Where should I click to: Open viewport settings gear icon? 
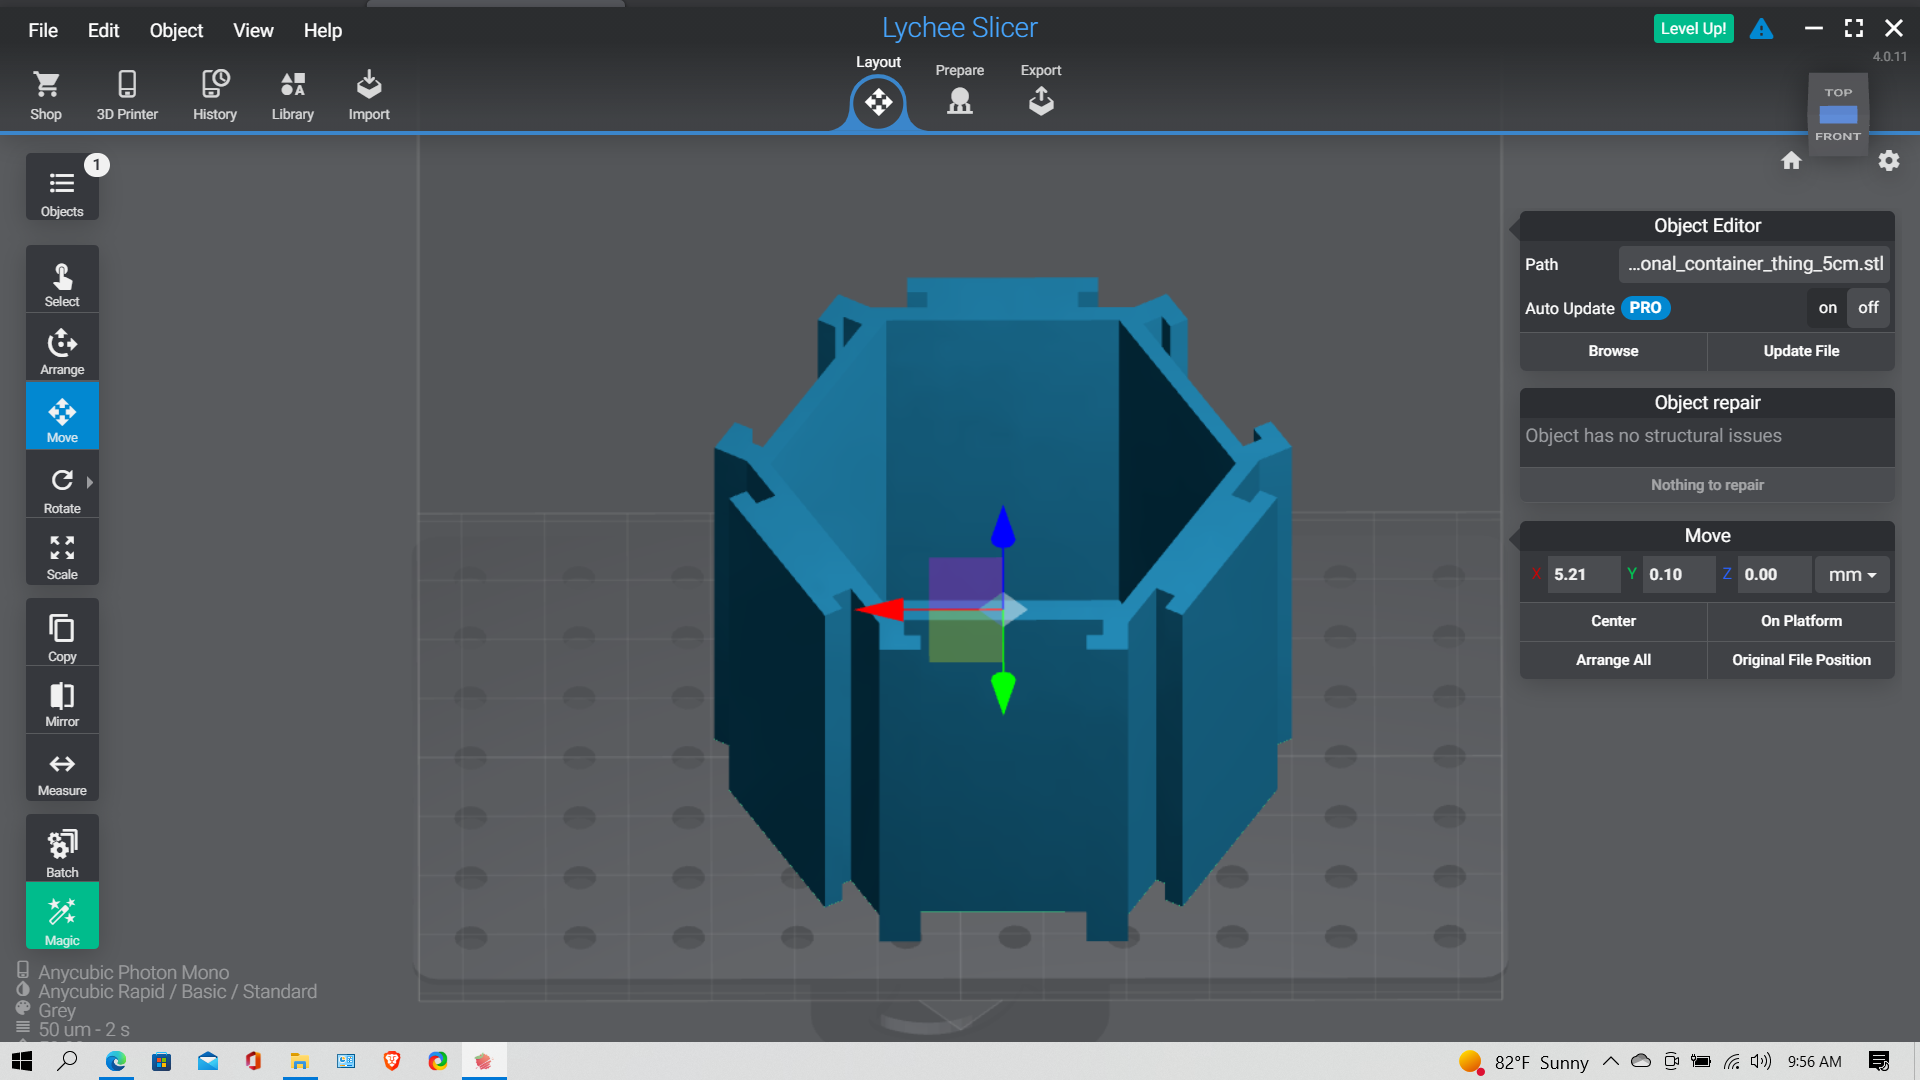(x=1888, y=160)
